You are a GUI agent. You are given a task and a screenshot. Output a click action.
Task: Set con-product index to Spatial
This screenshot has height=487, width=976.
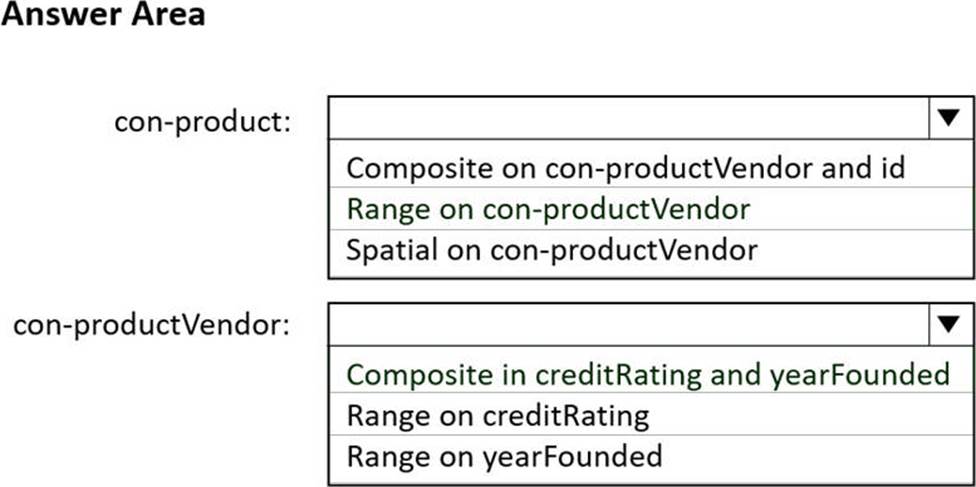[x=551, y=249]
